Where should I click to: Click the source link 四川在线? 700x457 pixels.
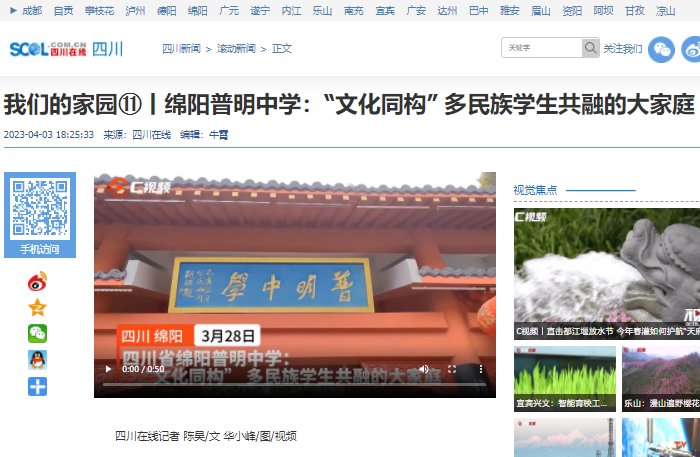151,134
